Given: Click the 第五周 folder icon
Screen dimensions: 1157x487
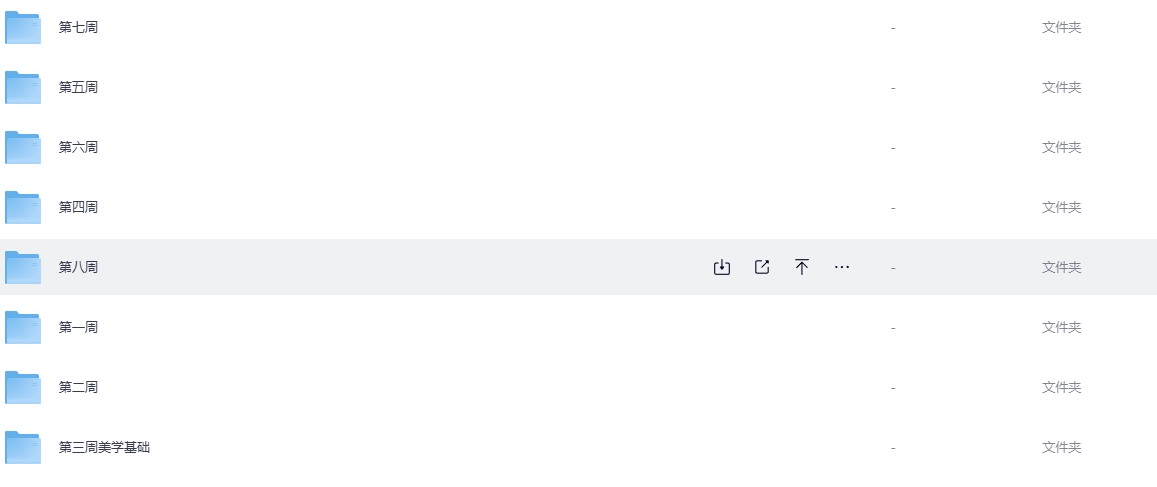Looking at the screenshot, I should tap(23, 88).
